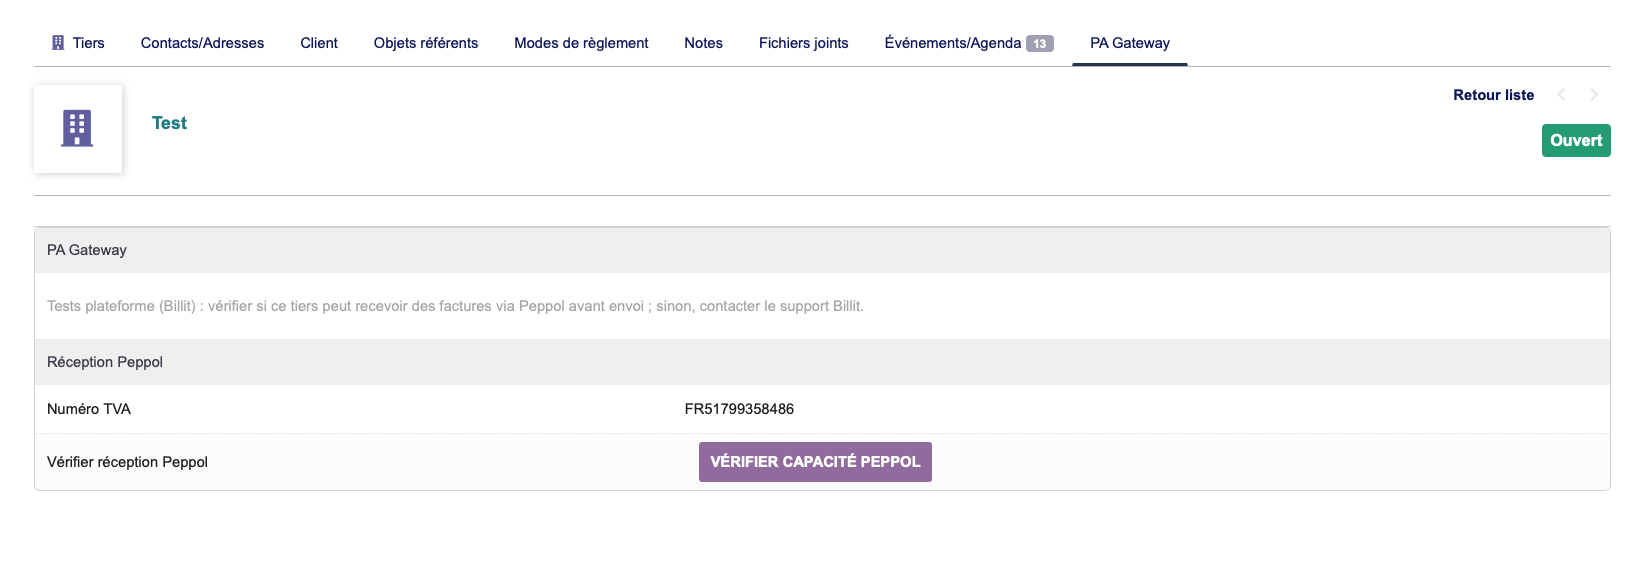This screenshot has width=1639, height=580.
Task: Switch to the Client tab
Action: point(319,43)
